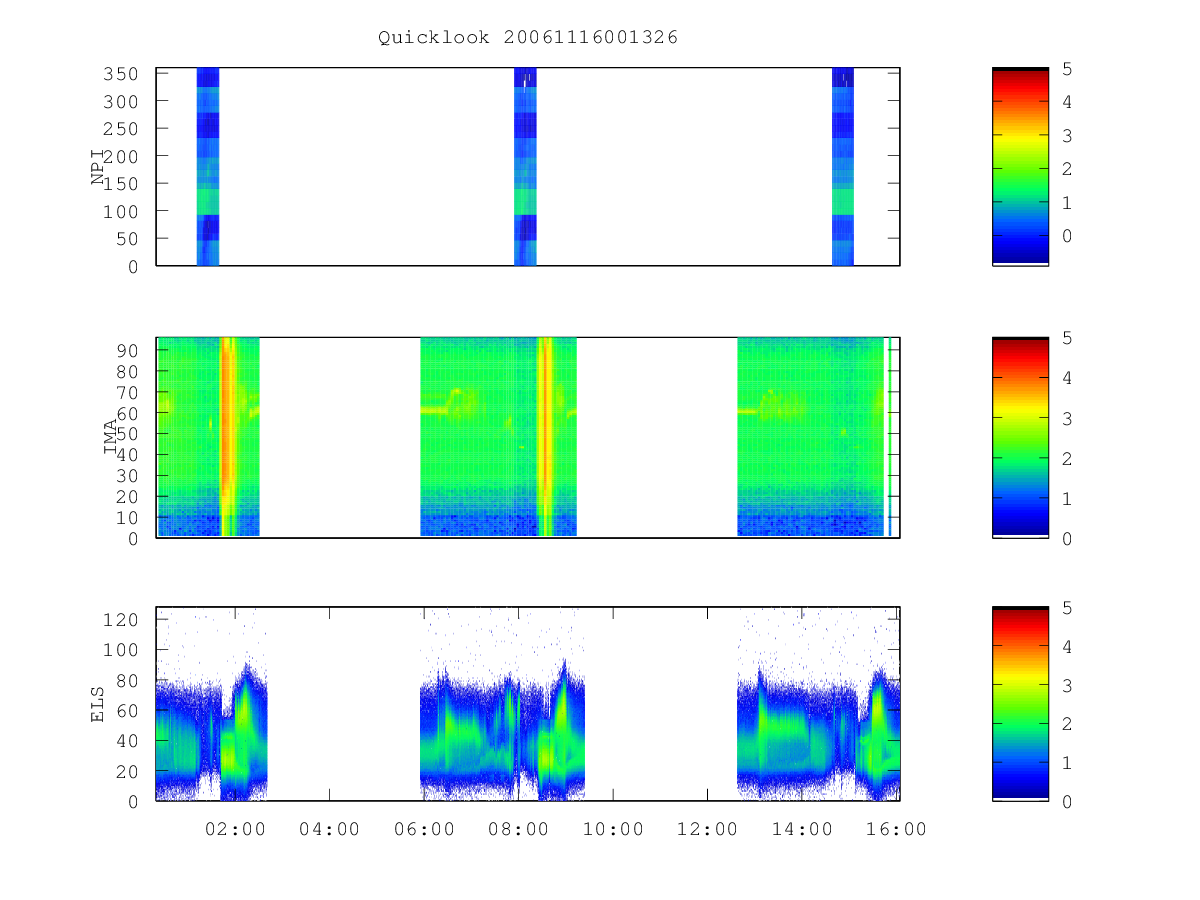Click the 16:00 time axis label
1200x900 pixels.
point(895,829)
